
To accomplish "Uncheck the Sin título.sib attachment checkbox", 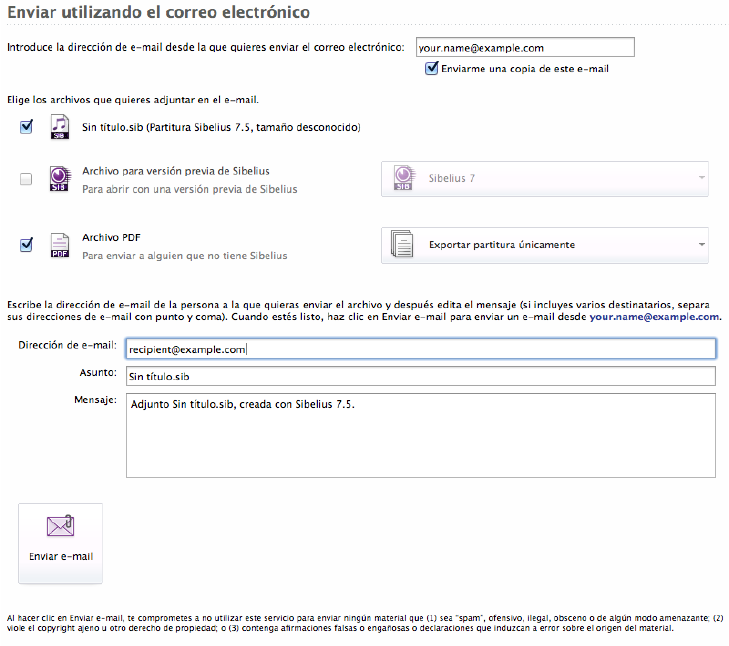I will [x=26, y=127].
